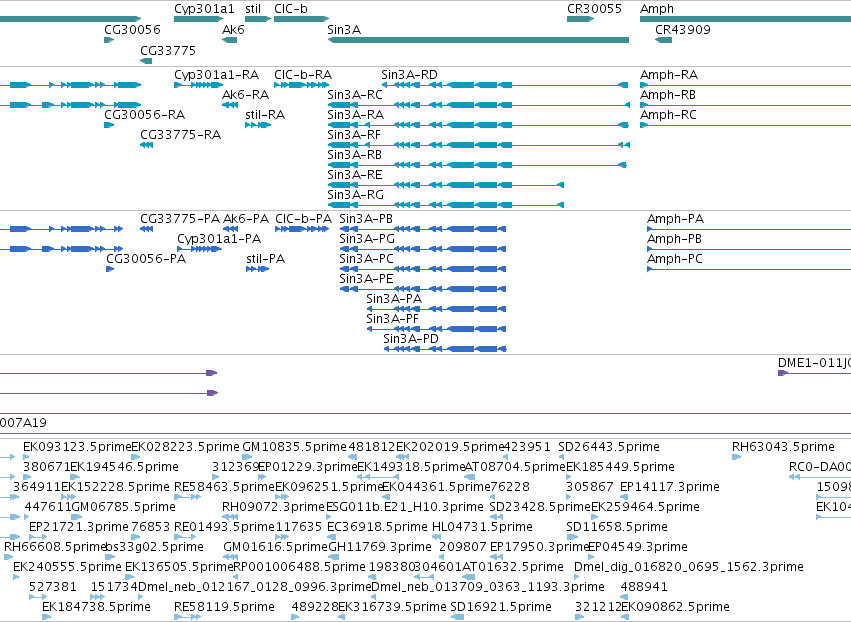Select the Ak6-PA protein label
This screenshot has width=851, height=622.
[246, 219]
